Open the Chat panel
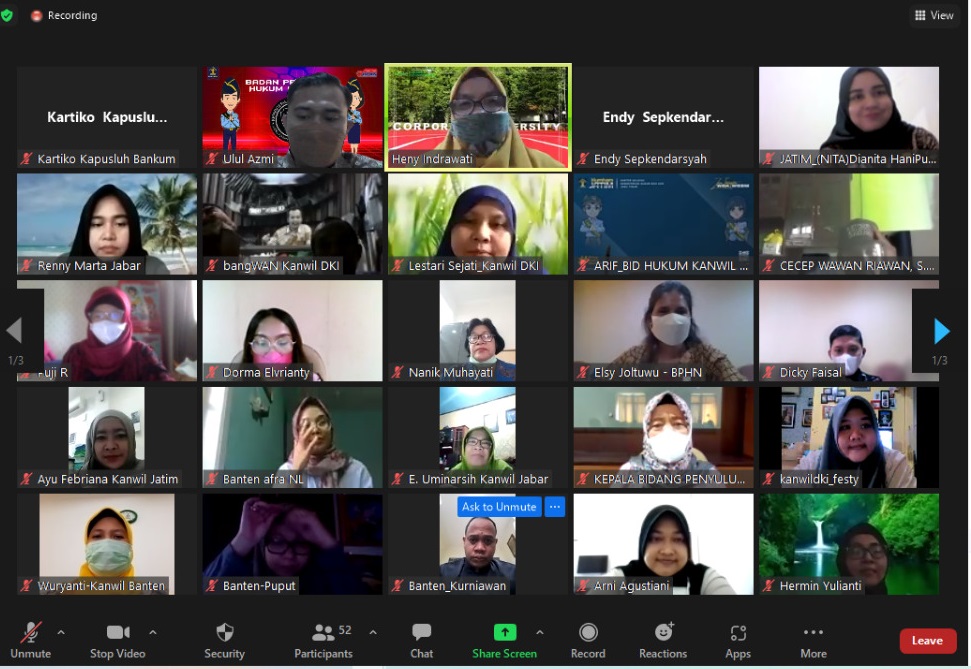The width and height of the screenshot is (971, 669). point(421,641)
